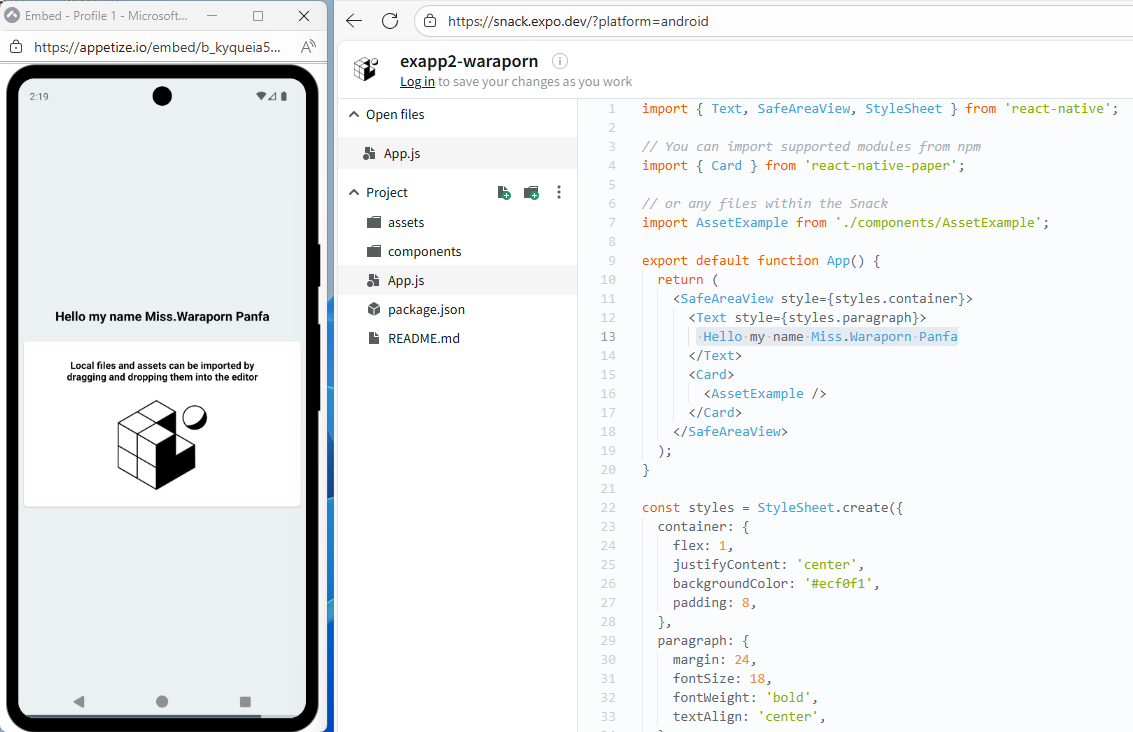Click the info icon beside exapp2-waraporn
The width and height of the screenshot is (1133, 732).
(x=560, y=62)
